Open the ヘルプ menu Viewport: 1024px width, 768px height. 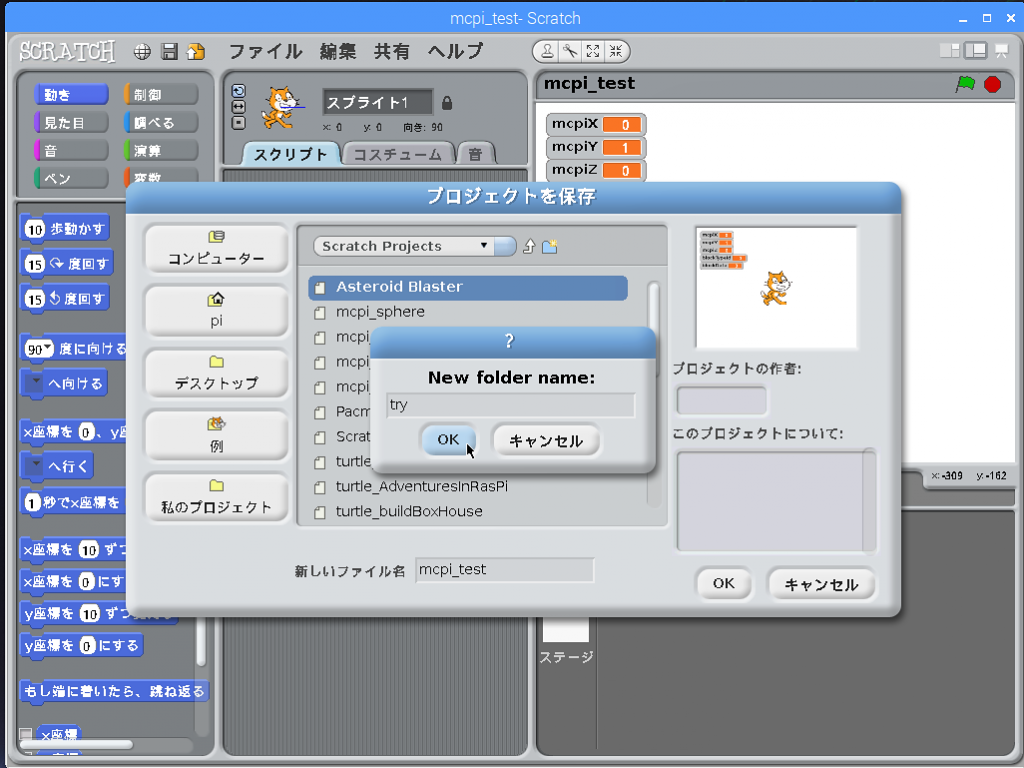(455, 51)
